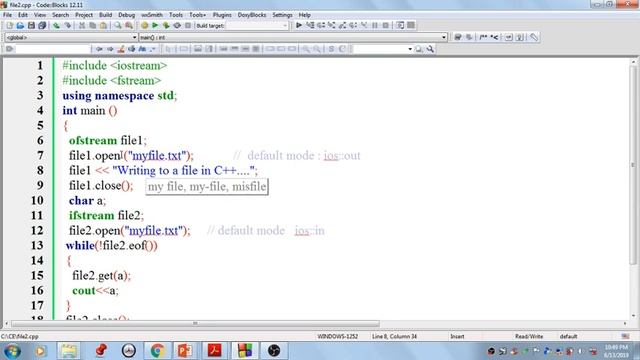Viewport: 640px width, 360px height.
Task: Toggle the source 'S' button in lower toolbar
Action: tap(331, 49)
